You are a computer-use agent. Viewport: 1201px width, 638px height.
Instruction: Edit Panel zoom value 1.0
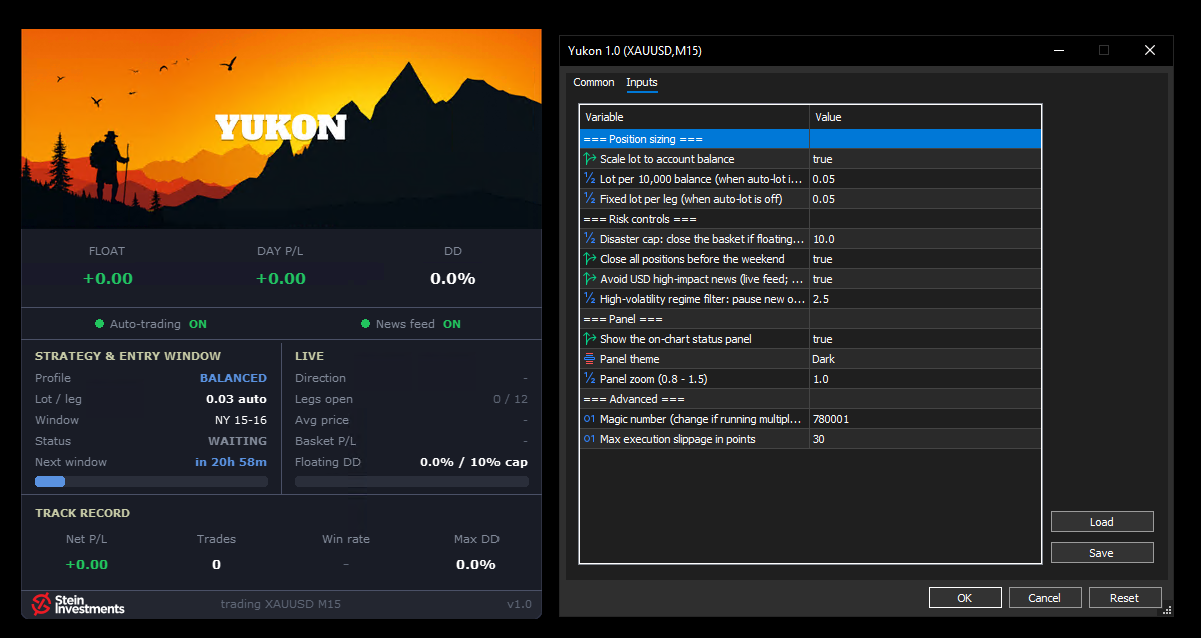click(925, 379)
